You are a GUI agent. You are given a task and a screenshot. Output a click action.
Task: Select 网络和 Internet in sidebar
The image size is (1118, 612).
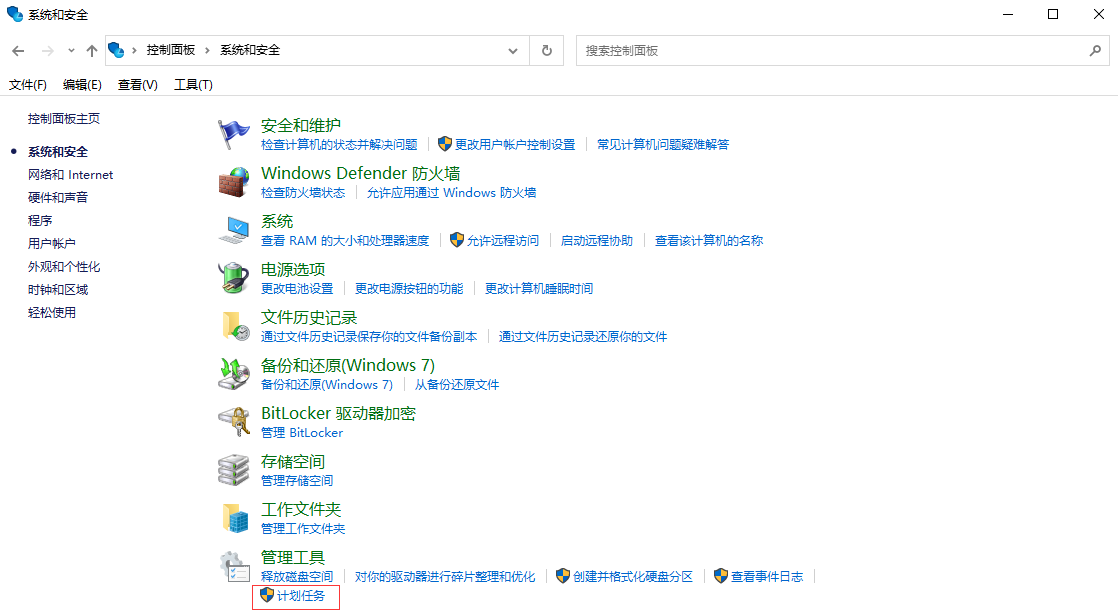[71, 175]
